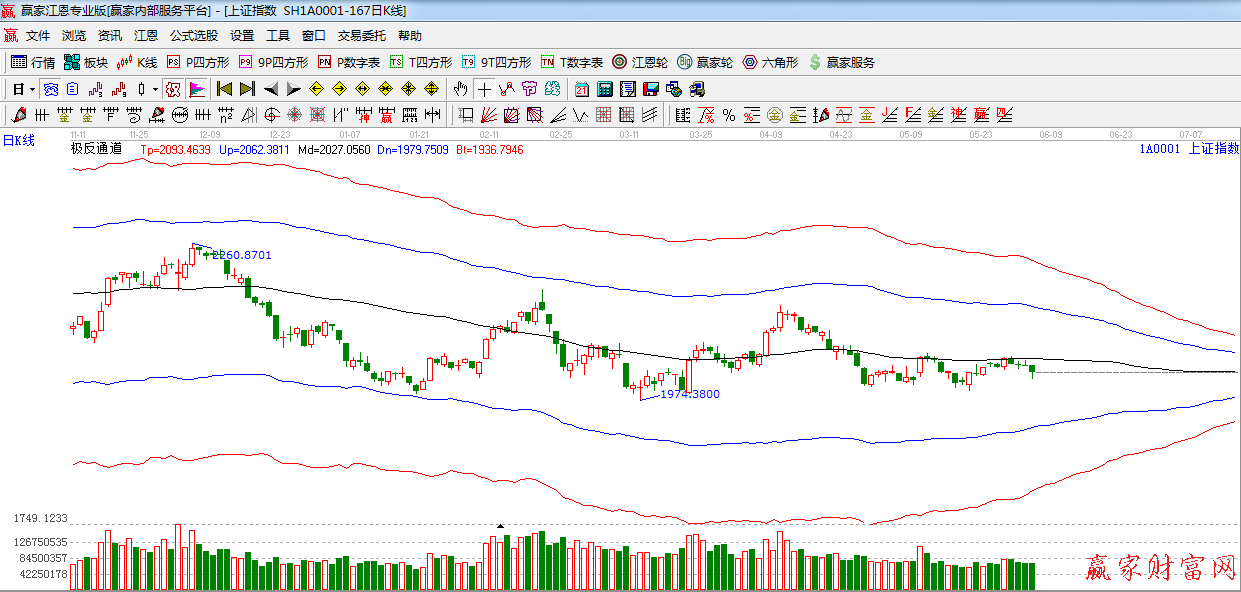Click the 行情 quotes button
The width and height of the screenshot is (1241, 592).
tap(33, 62)
